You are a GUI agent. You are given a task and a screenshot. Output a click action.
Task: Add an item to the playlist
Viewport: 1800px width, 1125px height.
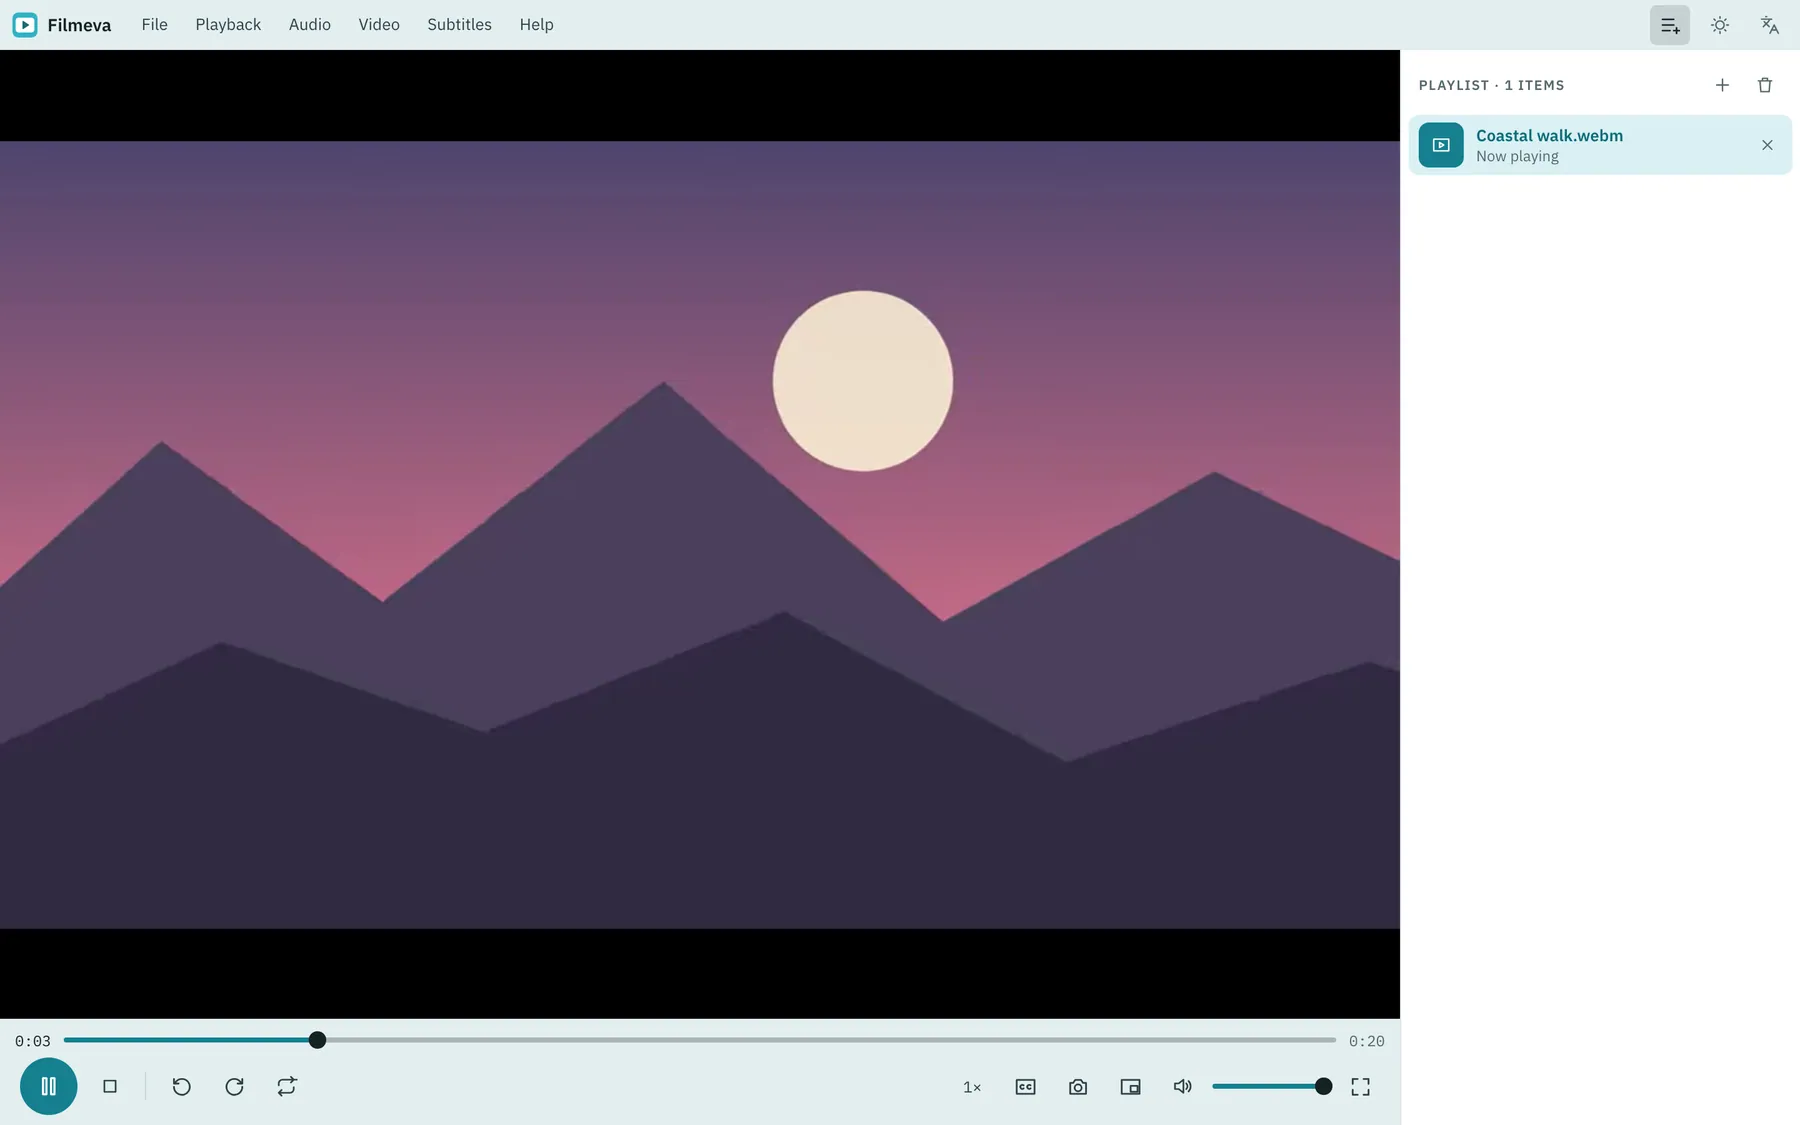(1722, 85)
